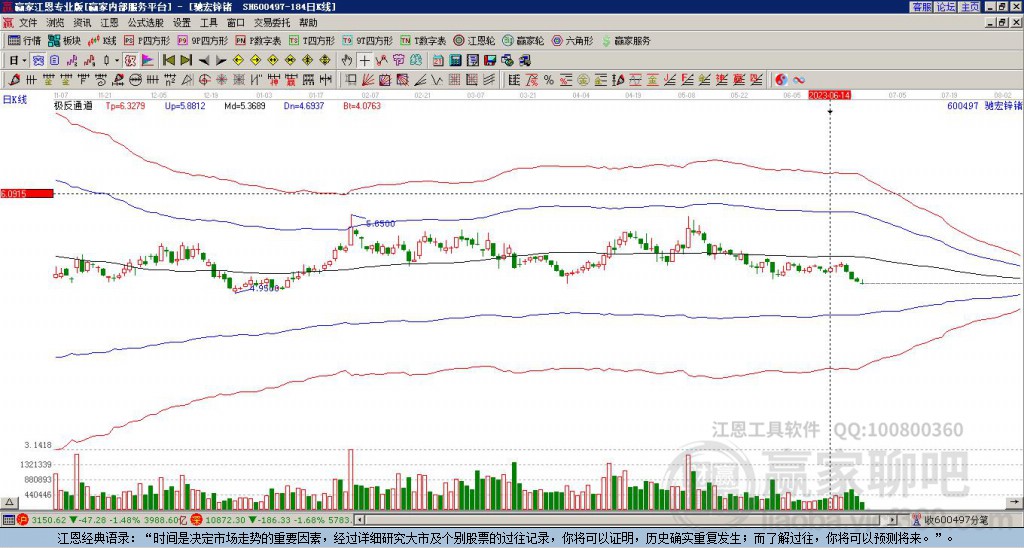Open the 设置 settings menu

[181, 22]
